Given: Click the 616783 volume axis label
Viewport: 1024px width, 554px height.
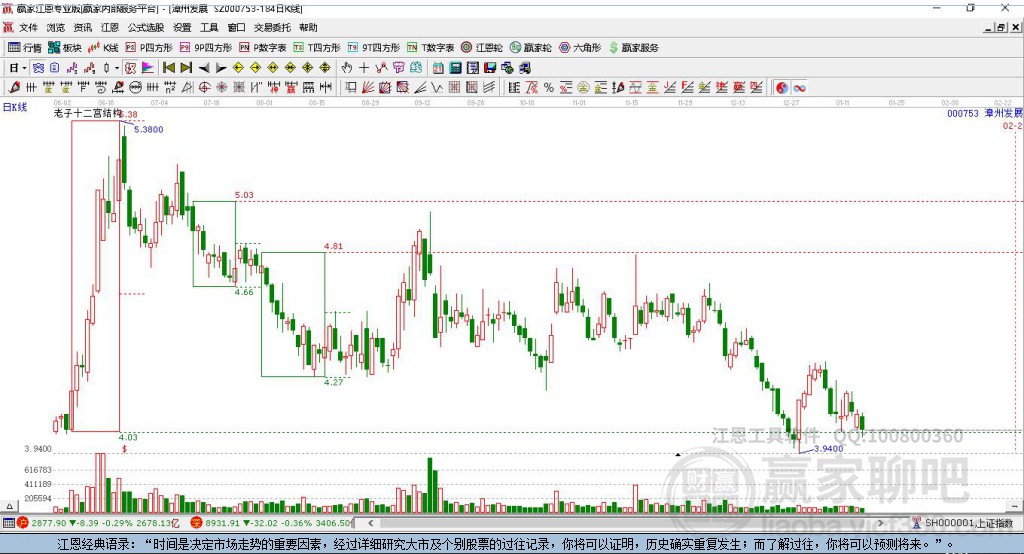Looking at the screenshot, I should coord(38,470).
